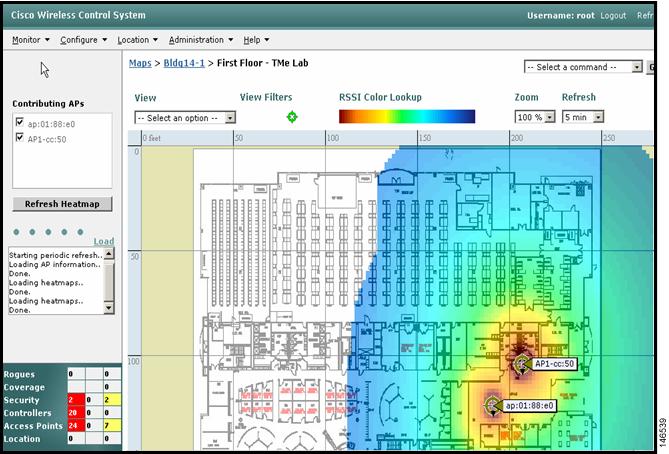Click the 'Contributing APs' heading

pyautogui.click(x=48, y=103)
